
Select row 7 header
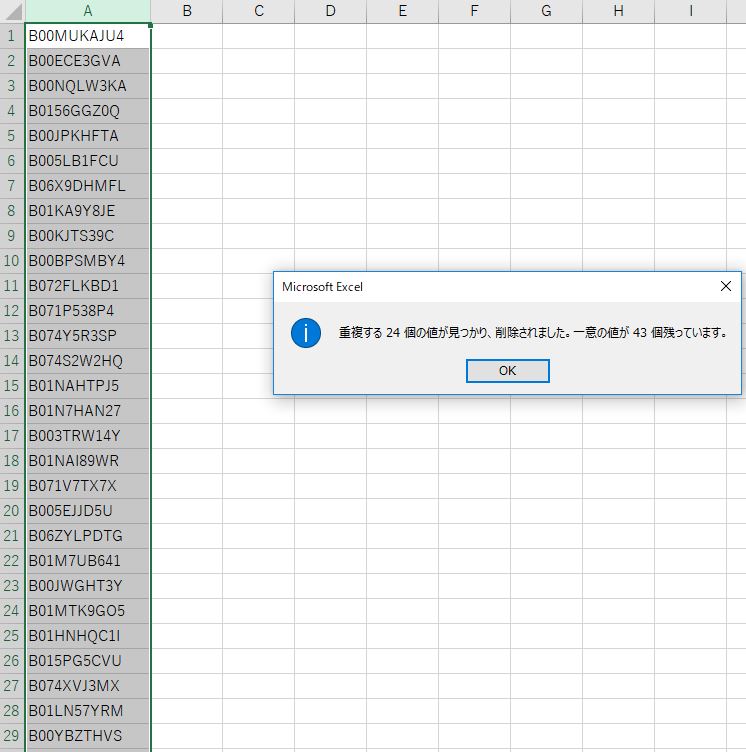point(12,186)
